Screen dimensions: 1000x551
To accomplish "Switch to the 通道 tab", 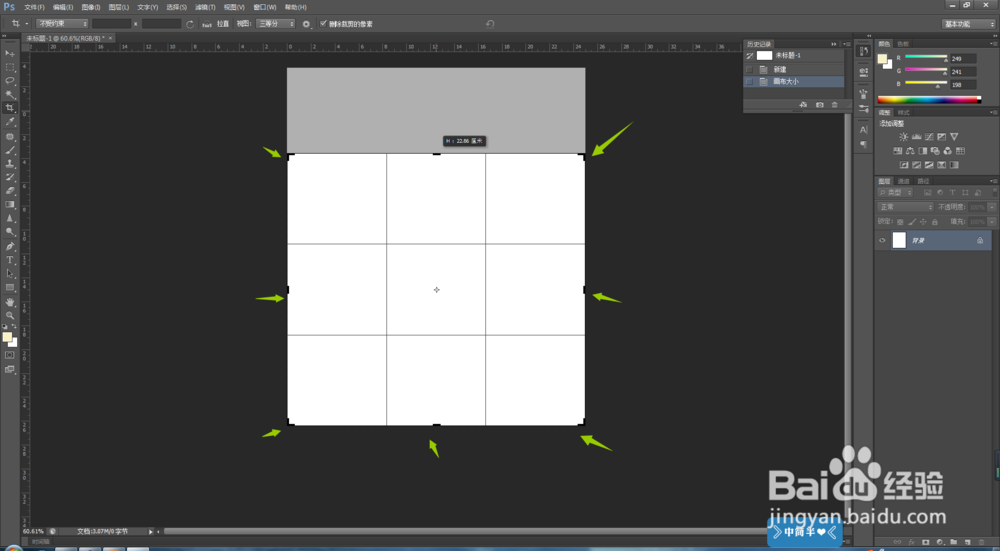I will point(904,181).
